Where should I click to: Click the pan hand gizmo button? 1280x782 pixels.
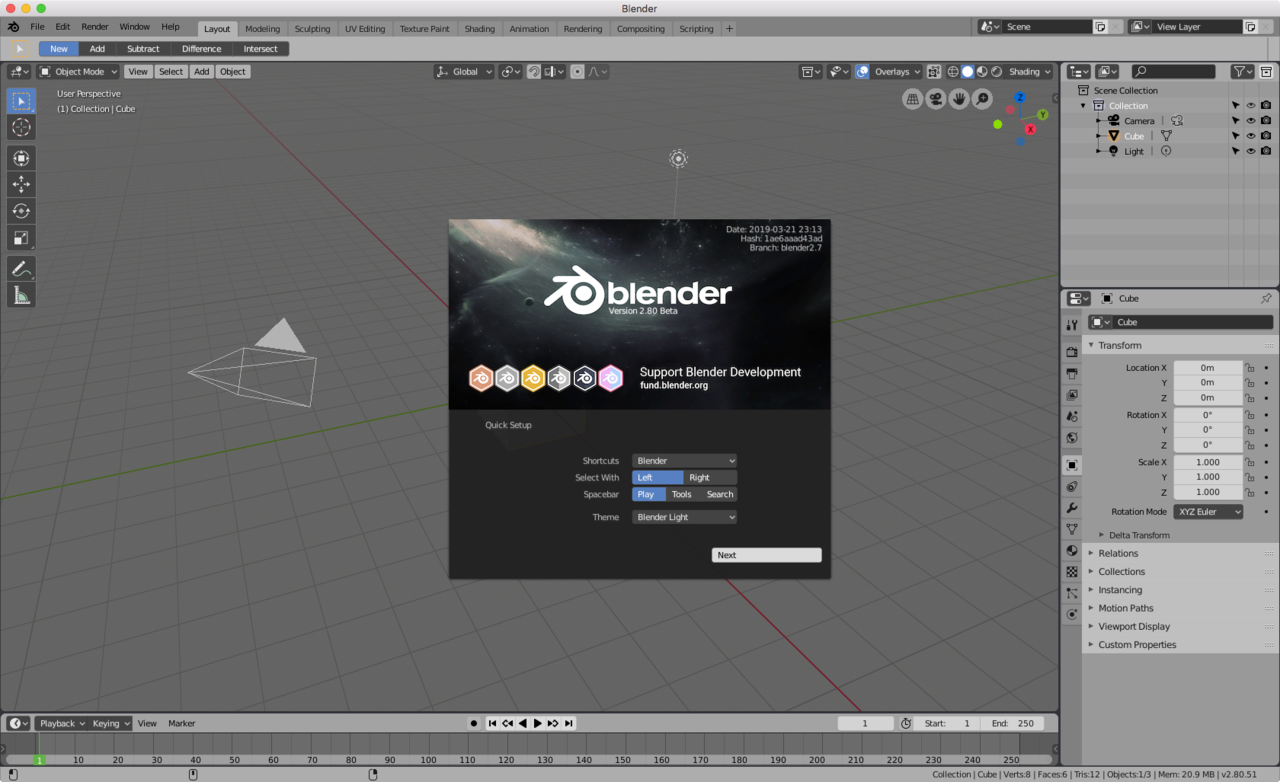(959, 99)
